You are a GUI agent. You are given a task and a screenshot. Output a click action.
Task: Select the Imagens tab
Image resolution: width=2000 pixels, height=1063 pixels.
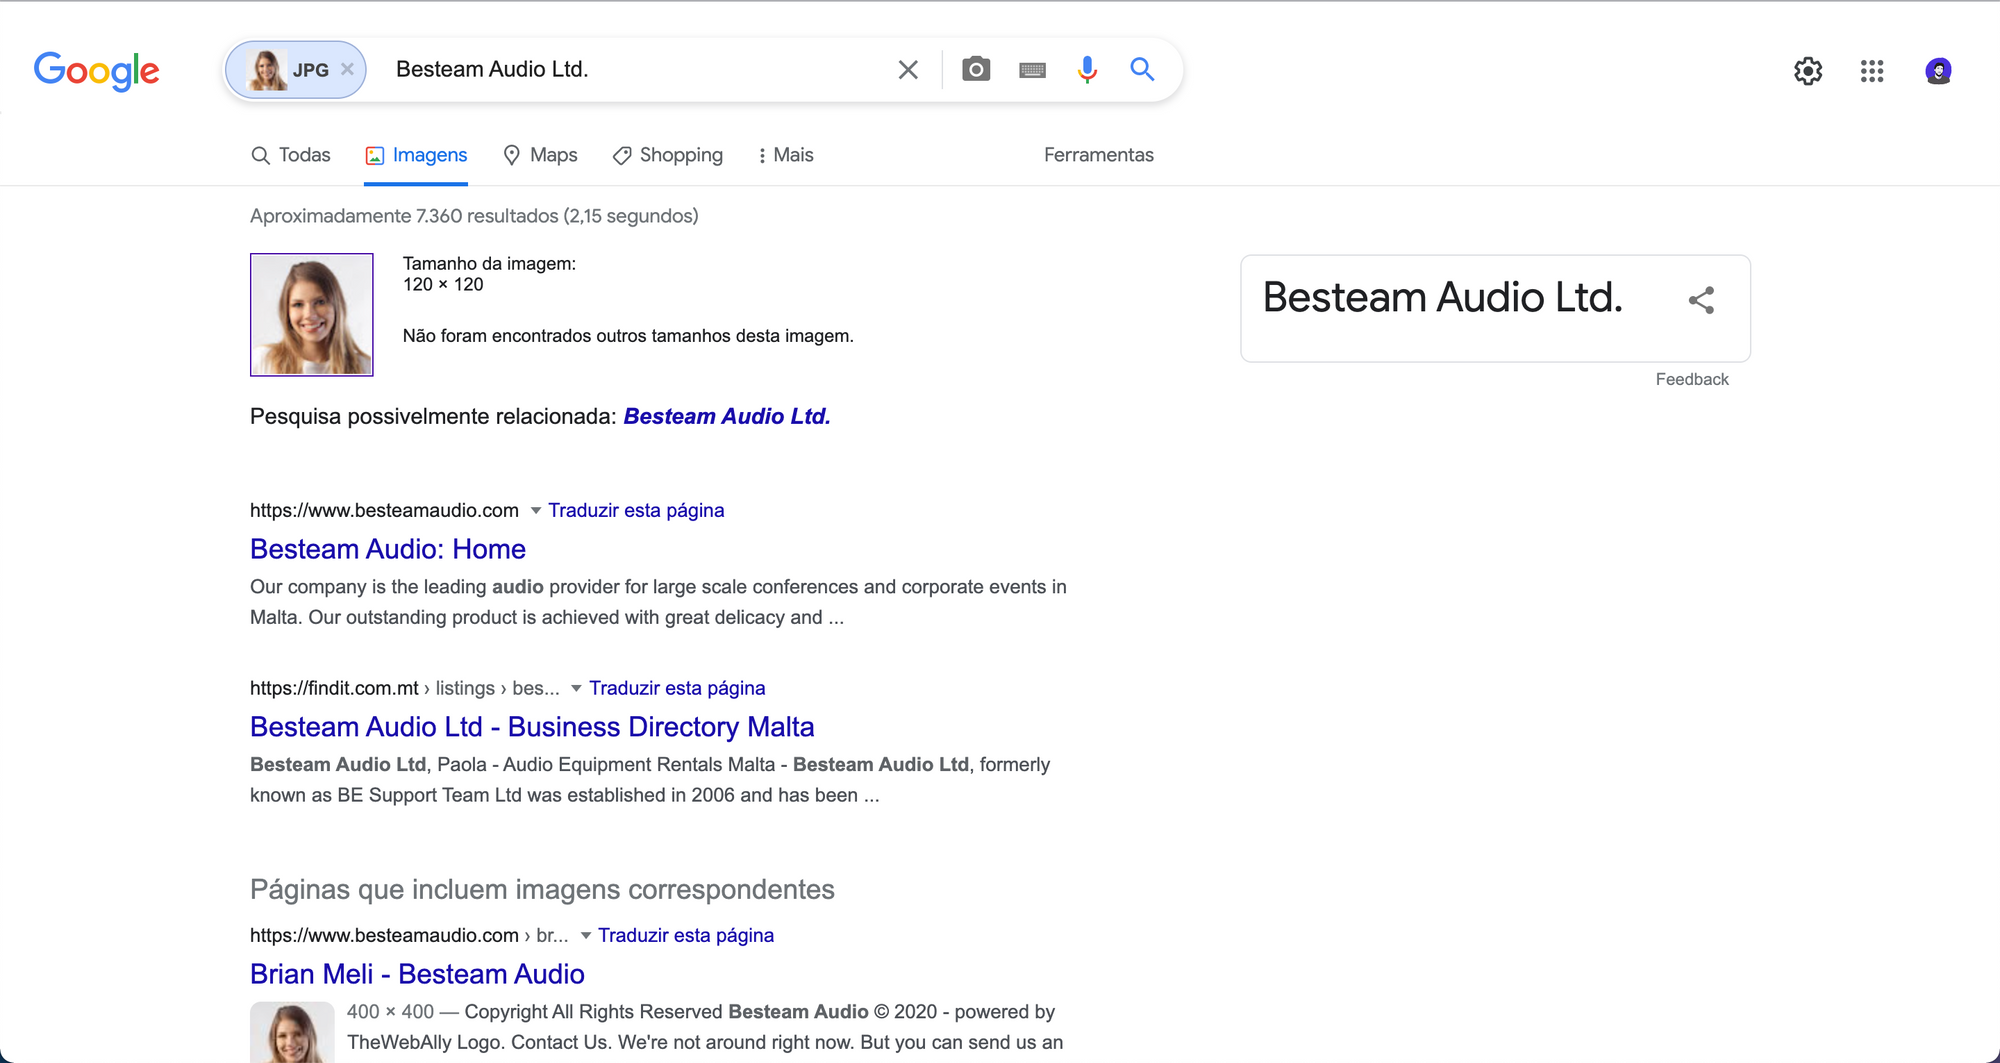(x=416, y=155)
